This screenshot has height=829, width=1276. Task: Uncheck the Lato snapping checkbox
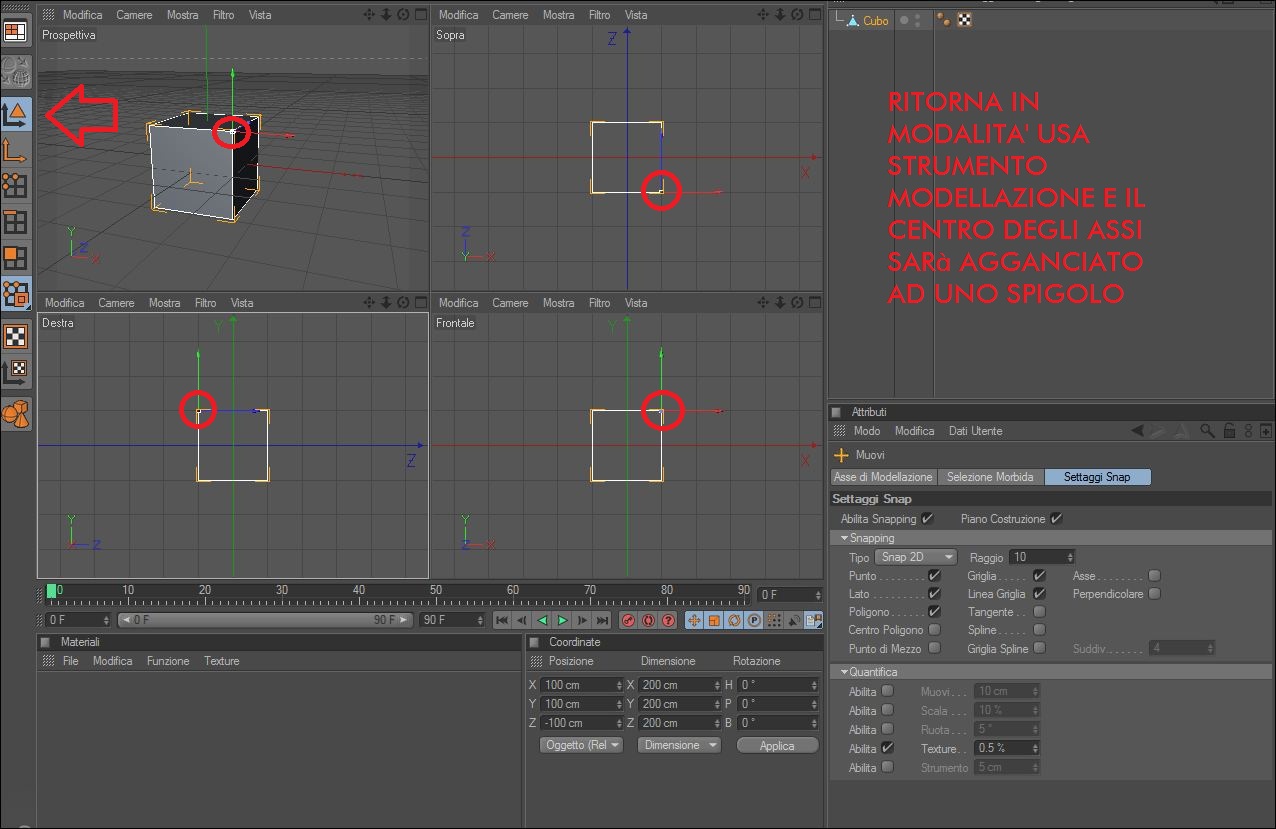pos(934,594)
